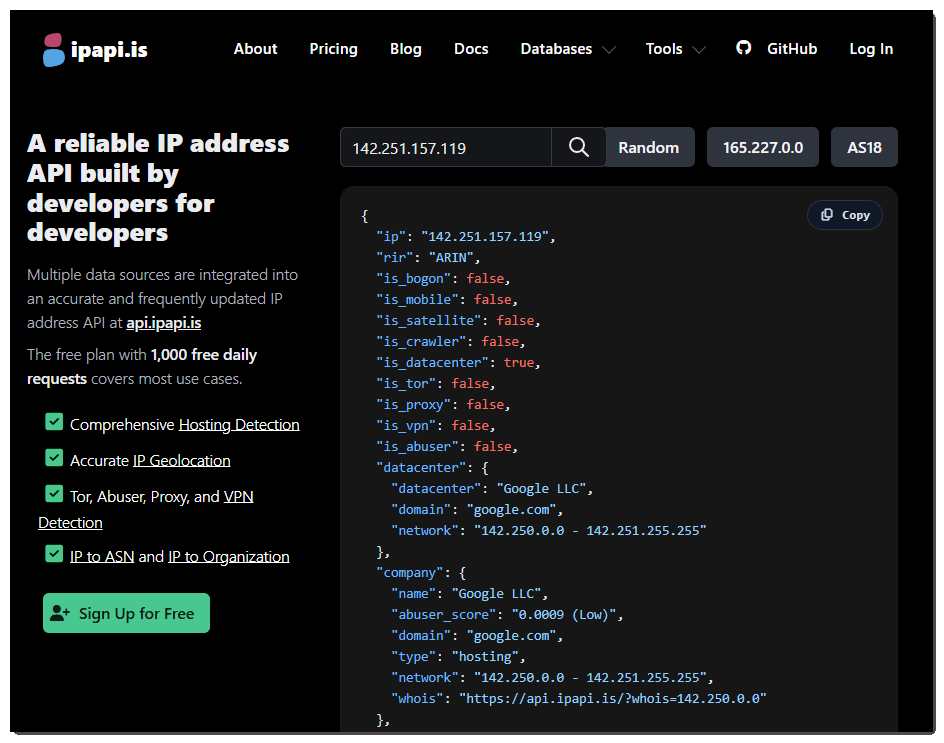Click the "is_satellite": false line
Viewport: 944px width, 743px height.
point(458,321)
